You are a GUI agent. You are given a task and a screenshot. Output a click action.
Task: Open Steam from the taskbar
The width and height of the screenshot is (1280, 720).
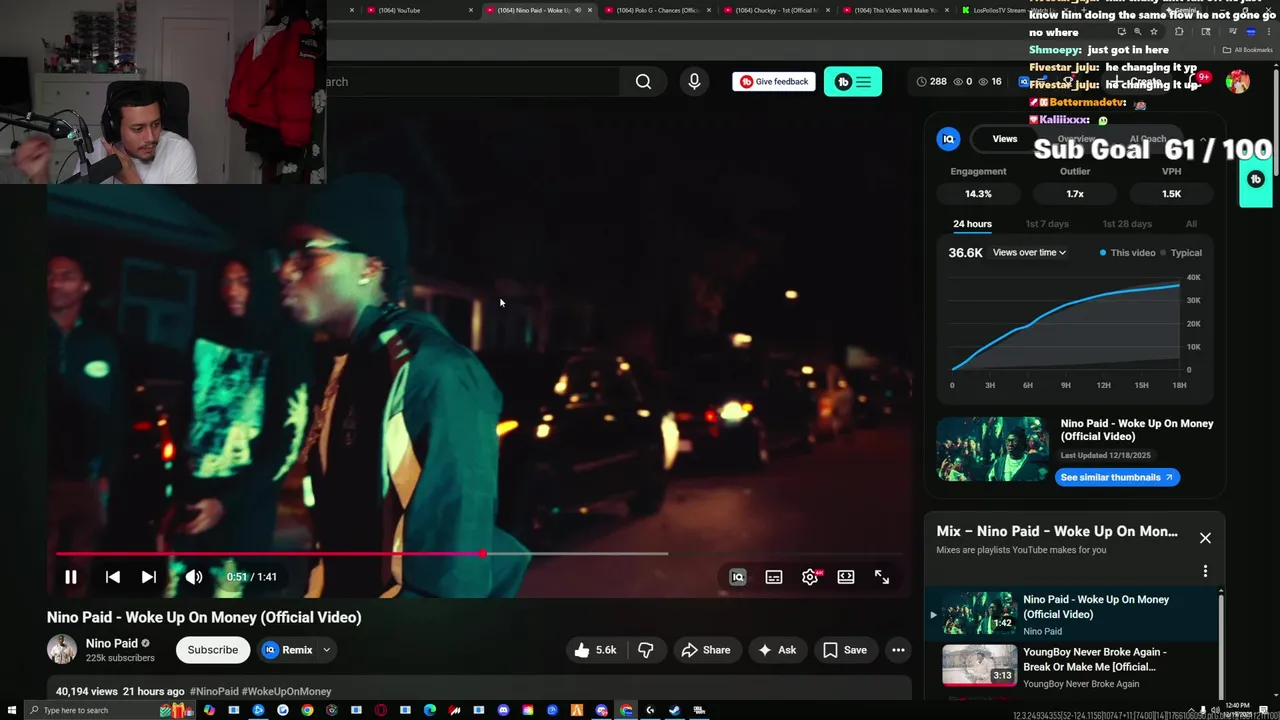click(674, 711)
